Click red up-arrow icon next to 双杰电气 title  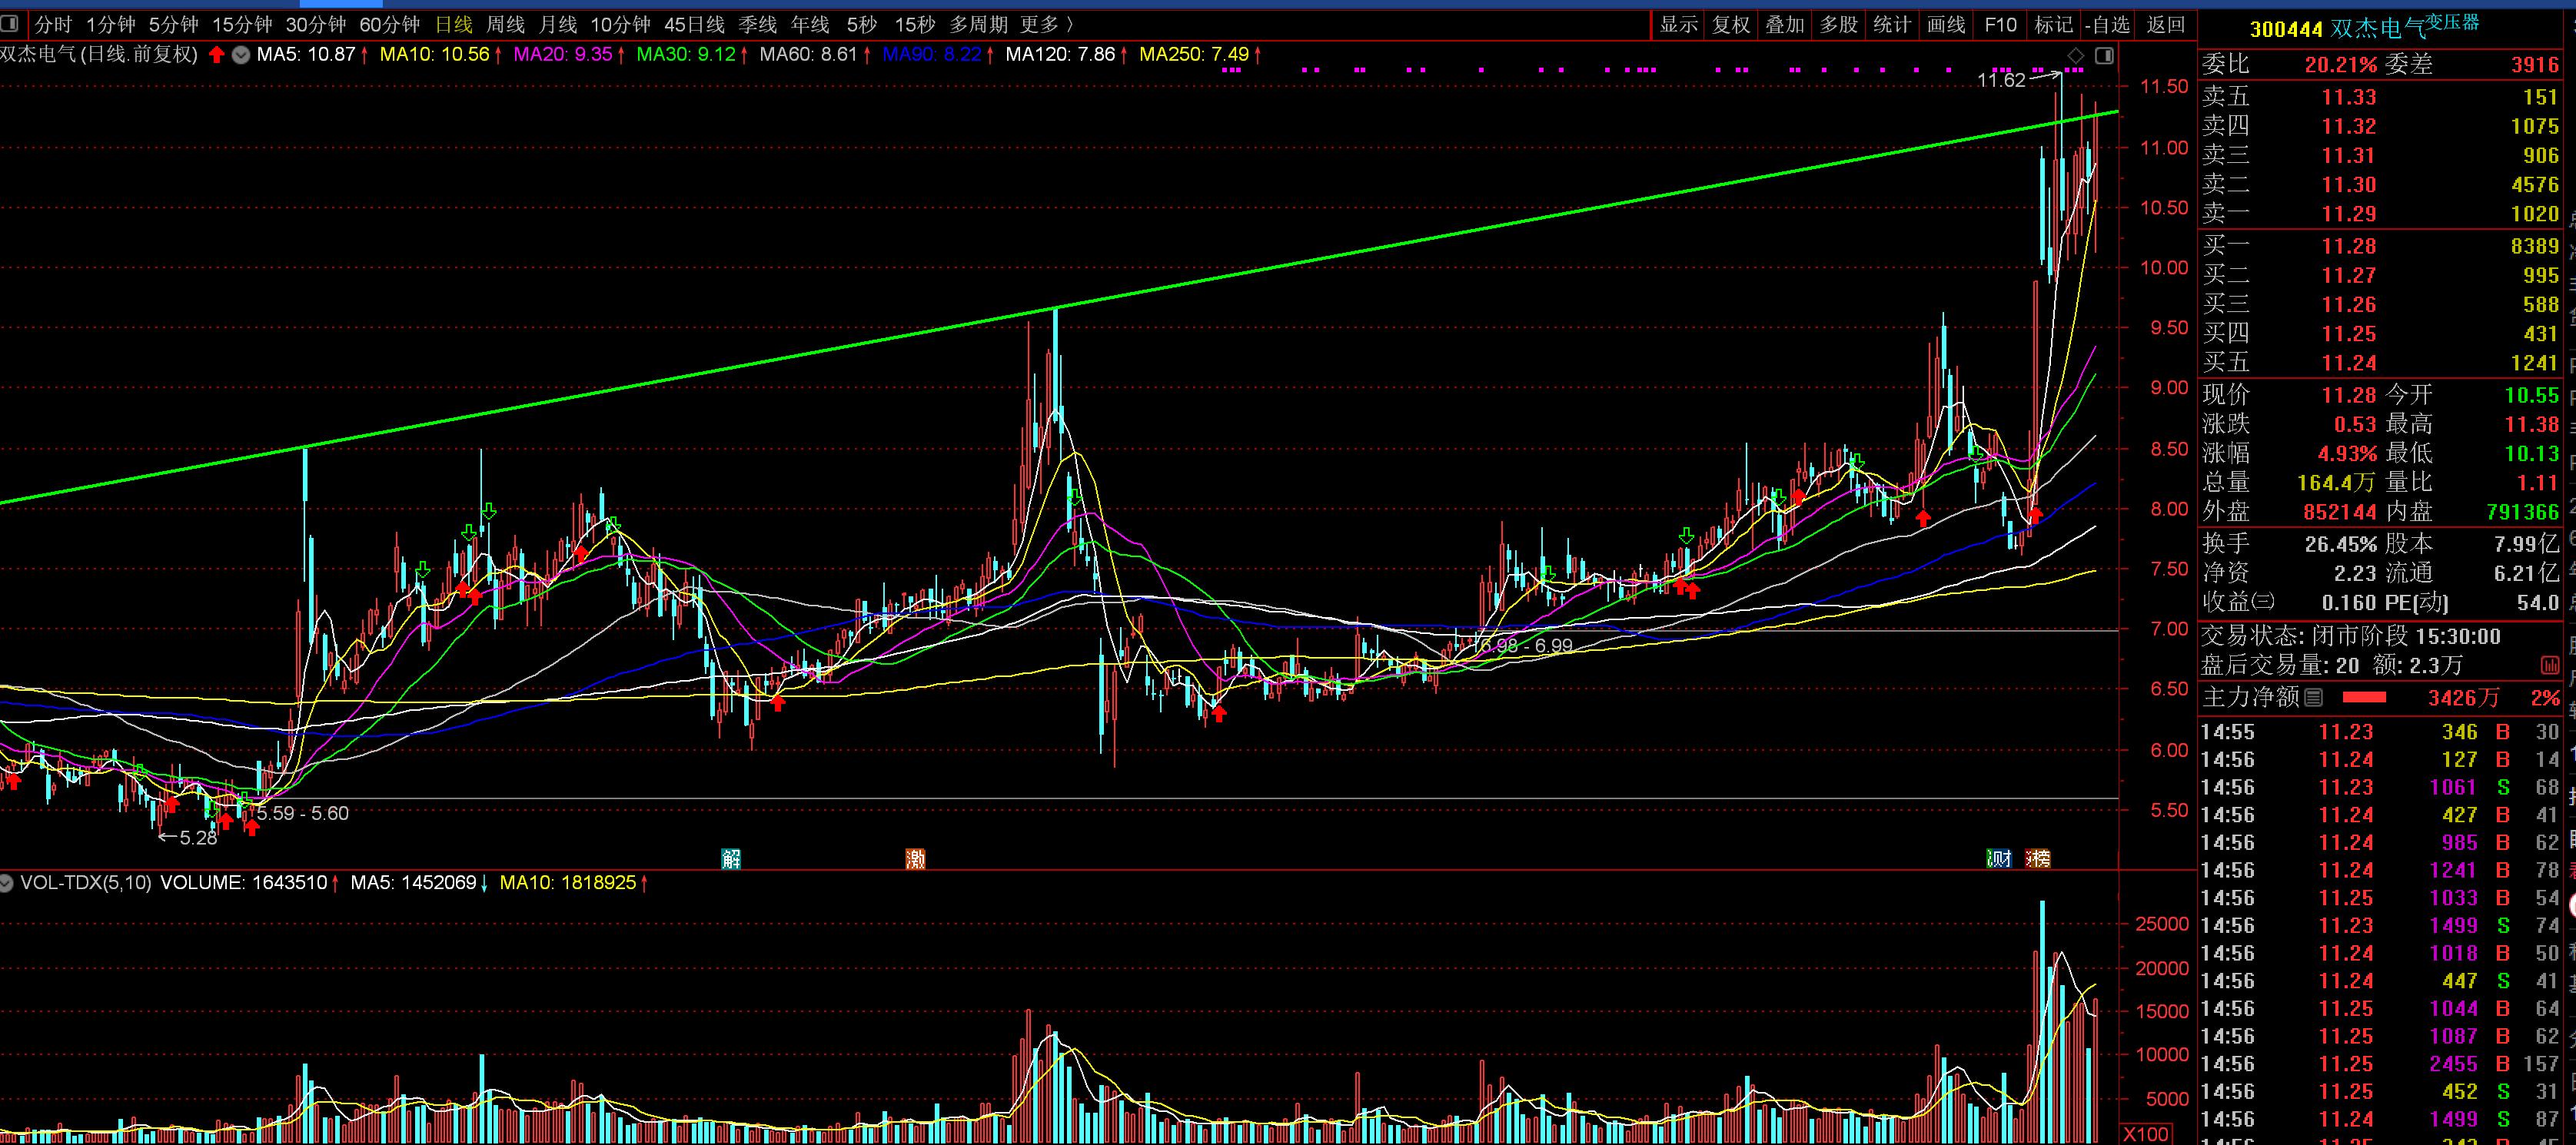point(217,55)
